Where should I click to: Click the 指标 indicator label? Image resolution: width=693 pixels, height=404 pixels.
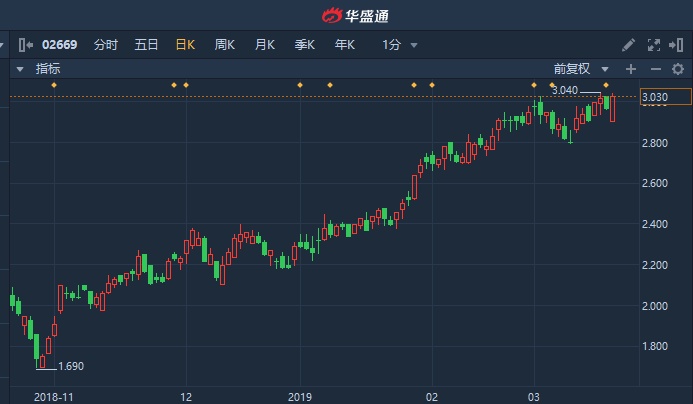tap(48, 69)
